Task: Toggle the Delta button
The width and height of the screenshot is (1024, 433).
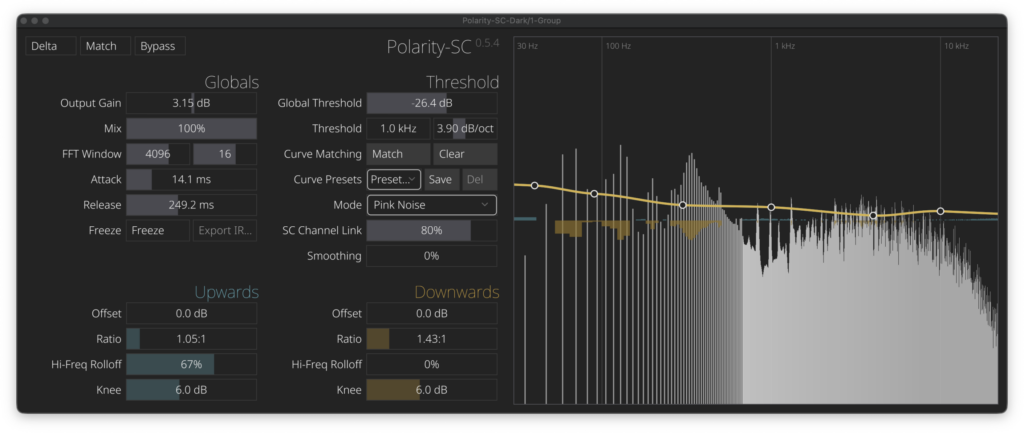Action: [51, 46]
